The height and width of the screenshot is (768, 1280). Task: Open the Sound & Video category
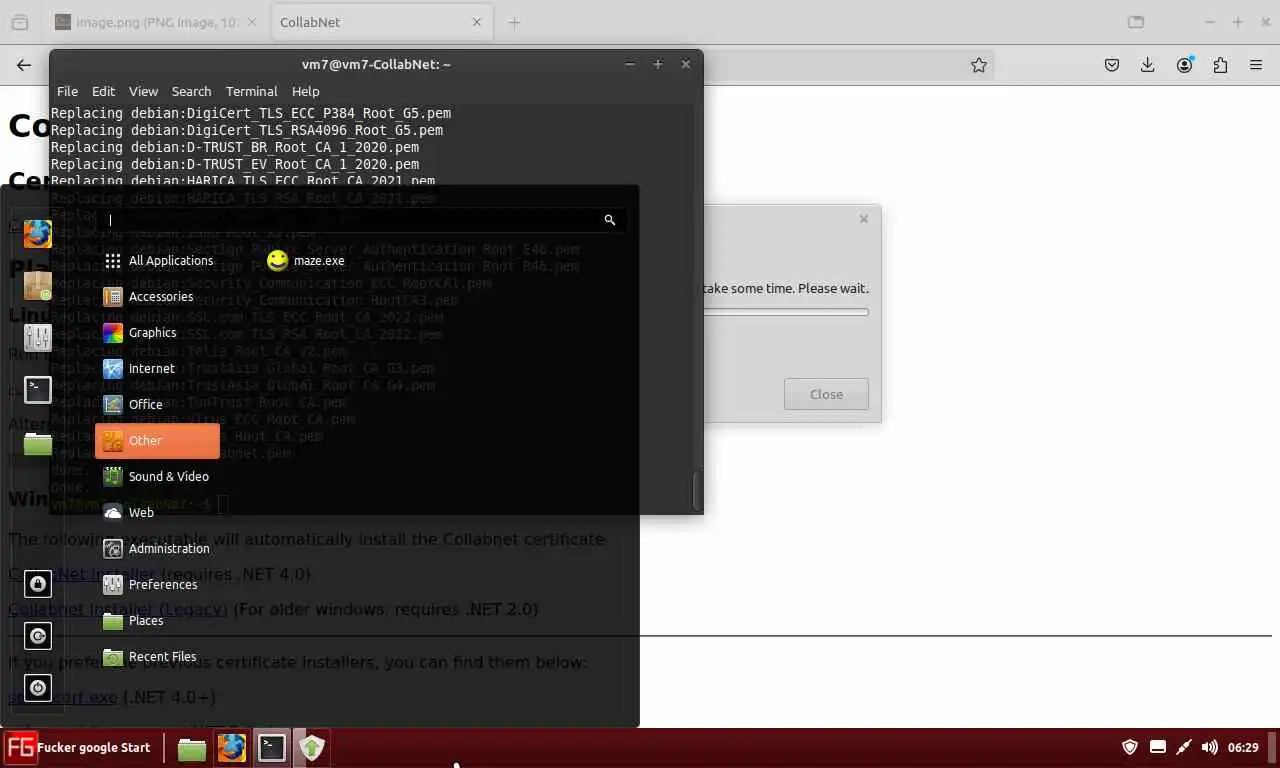coord(158,476)
